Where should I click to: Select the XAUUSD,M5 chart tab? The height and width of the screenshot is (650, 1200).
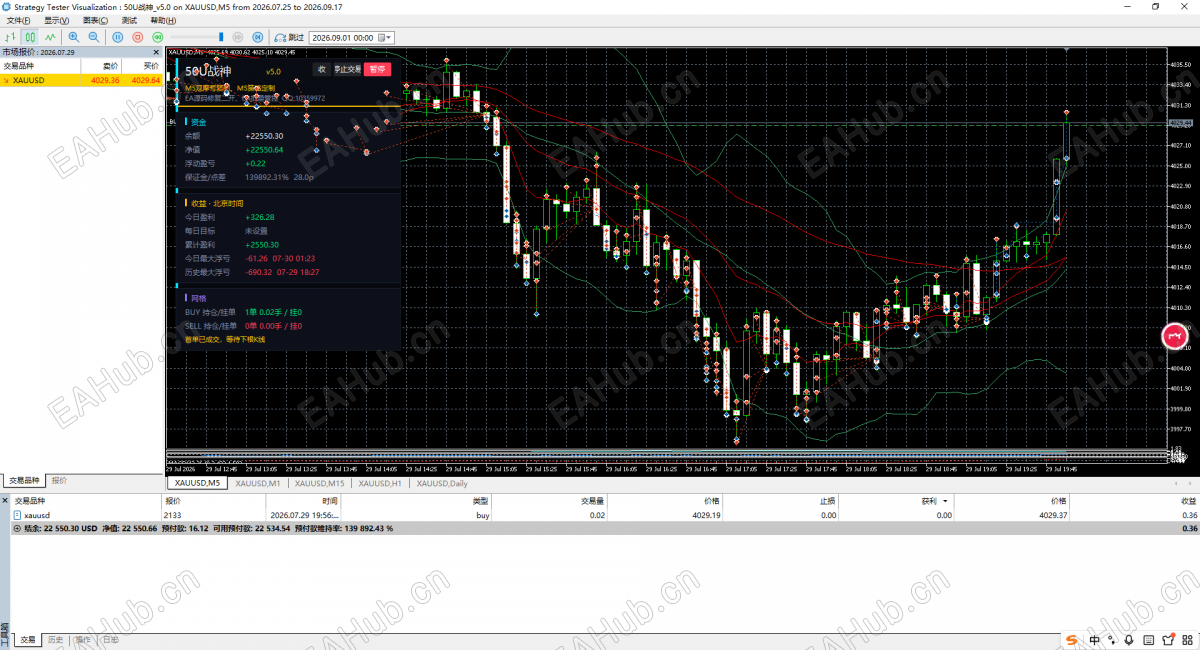coord(198,484)
